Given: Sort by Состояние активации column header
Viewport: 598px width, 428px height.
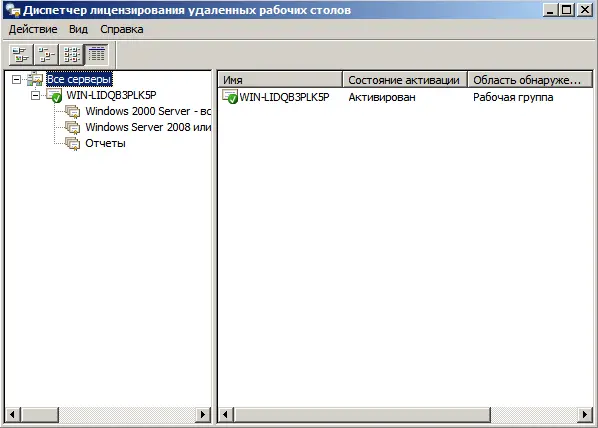Looking at the screenshot, I should tap(405, 80).
